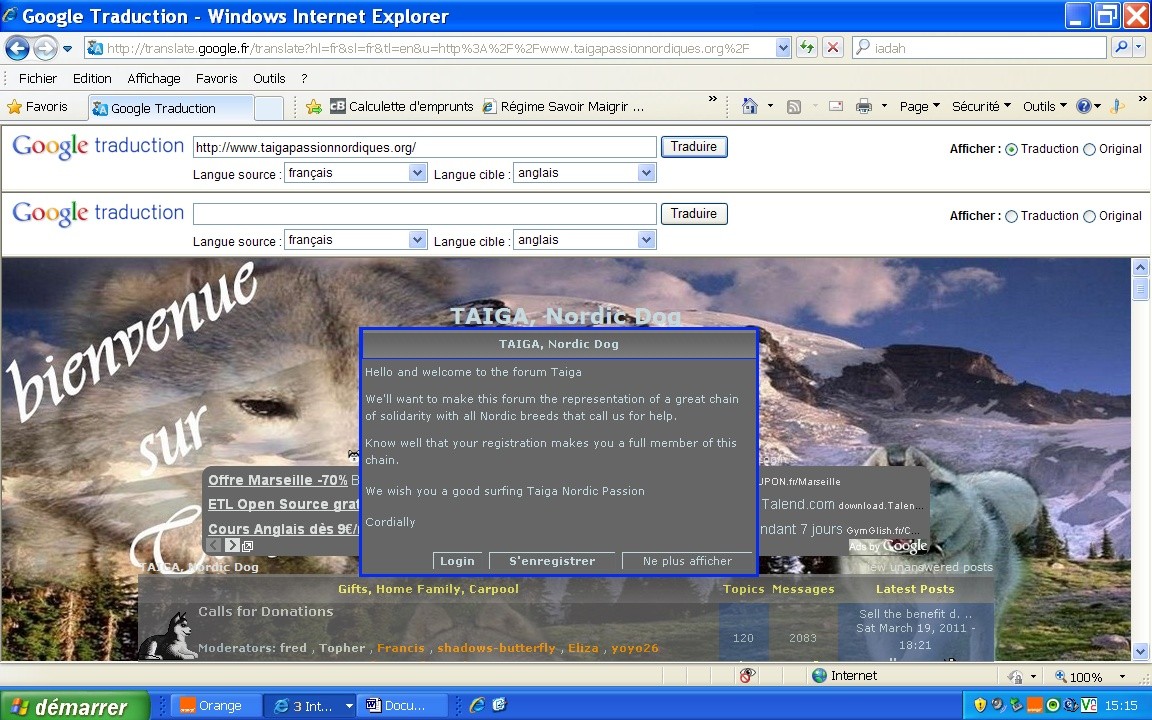Click the Read mail envelope icon
The width and height of the screenshot is (1152, 720).
pos(835,107)
